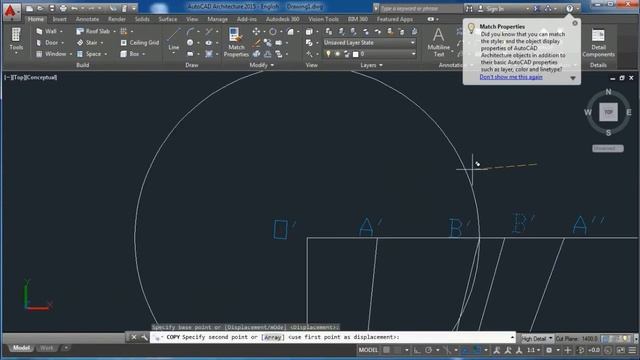Toggle the grid display in status bar

coord(386,350)
